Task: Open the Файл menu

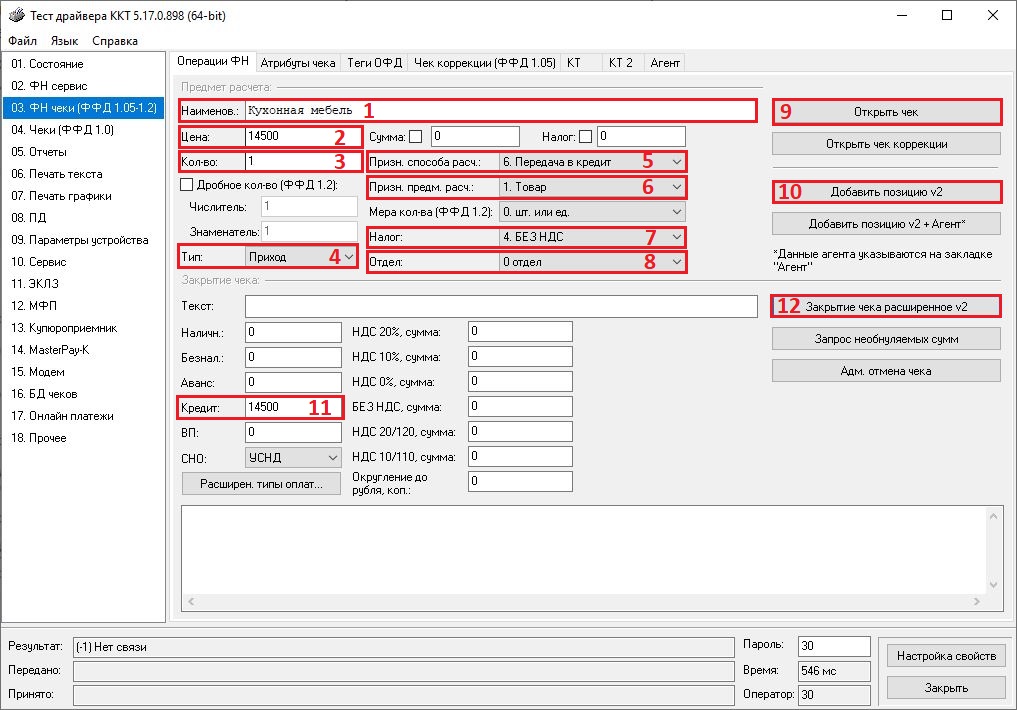Action: [x=22, y=41]
